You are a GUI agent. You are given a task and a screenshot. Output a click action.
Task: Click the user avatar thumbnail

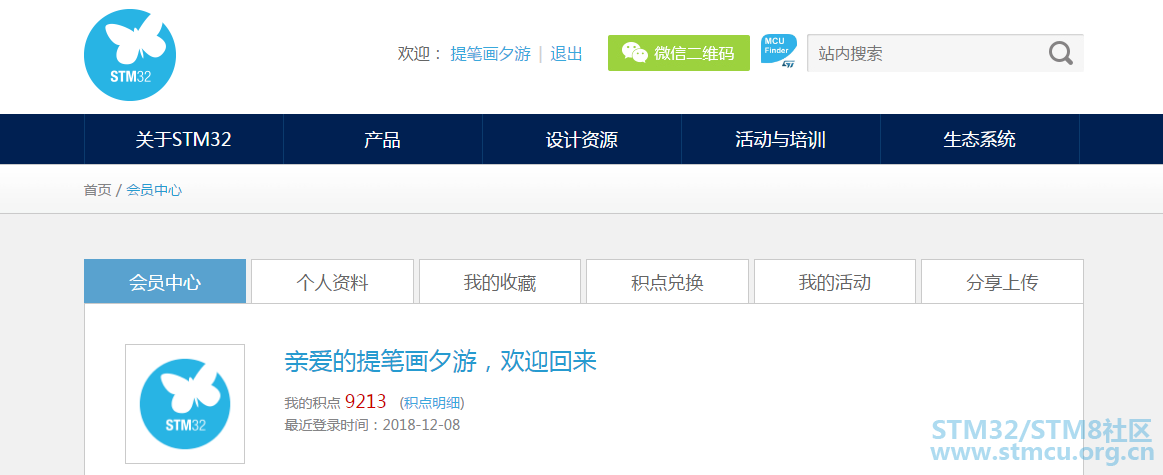pyautogui.click(x=185, y=404)
